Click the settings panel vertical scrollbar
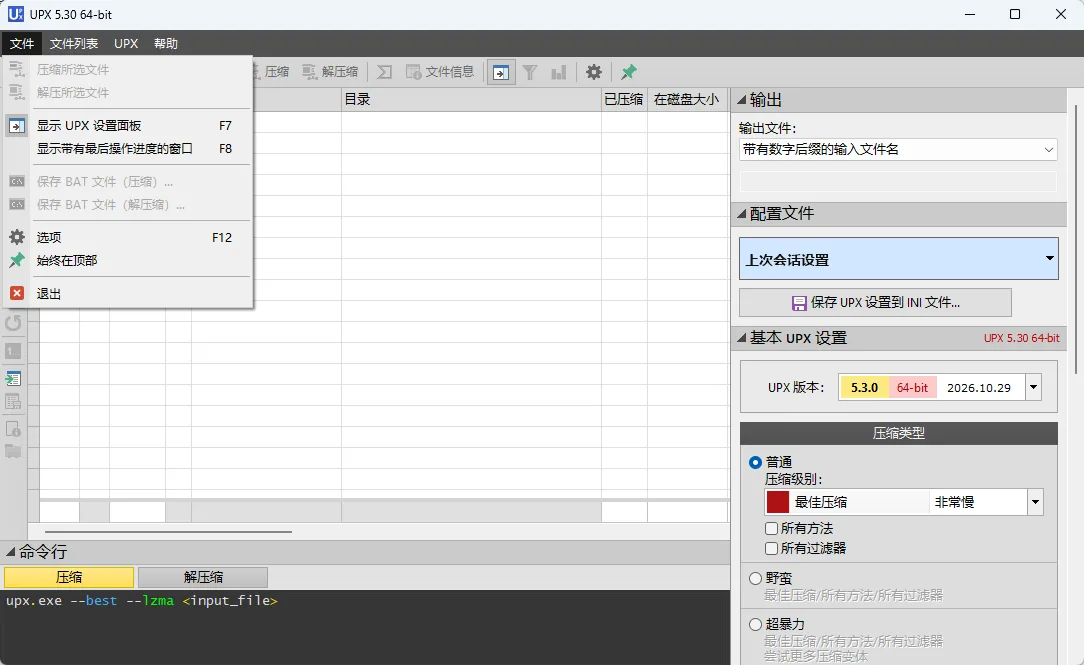Image resolution: width=1084 pixels, height=665 pixels. (x=1076, y=240)
